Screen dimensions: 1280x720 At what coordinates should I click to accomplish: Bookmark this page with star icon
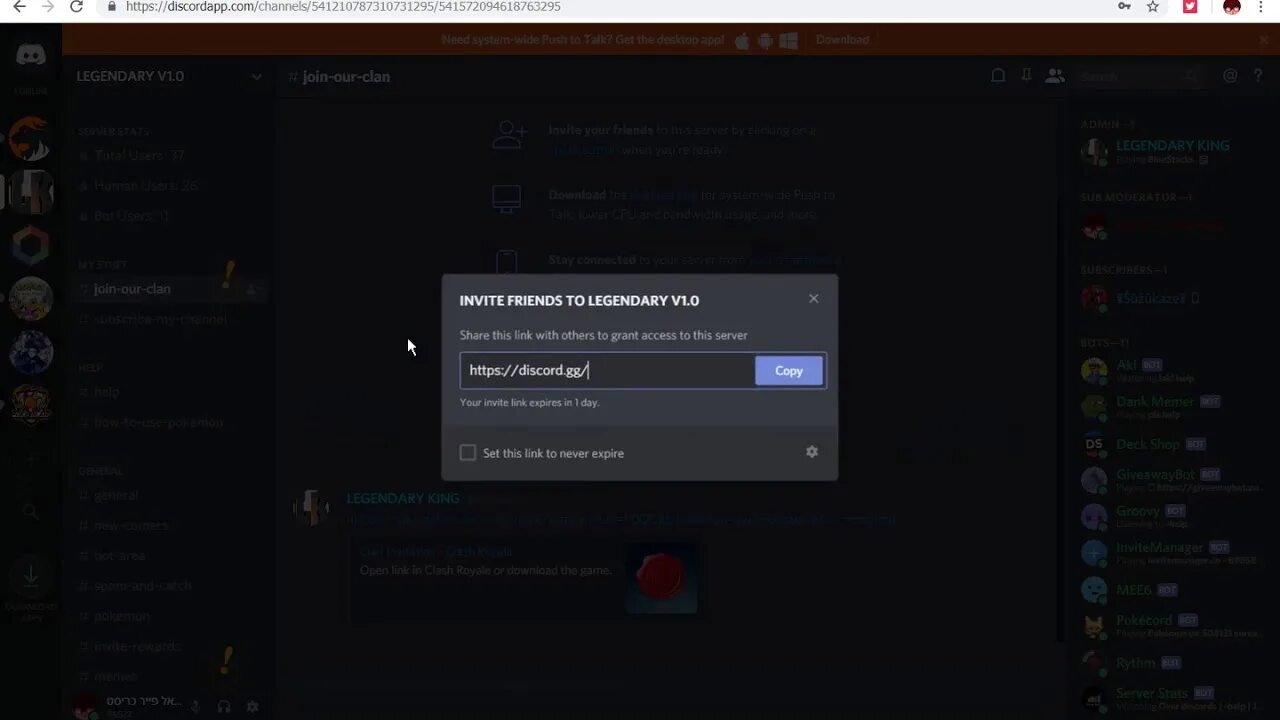(1153, 7)
